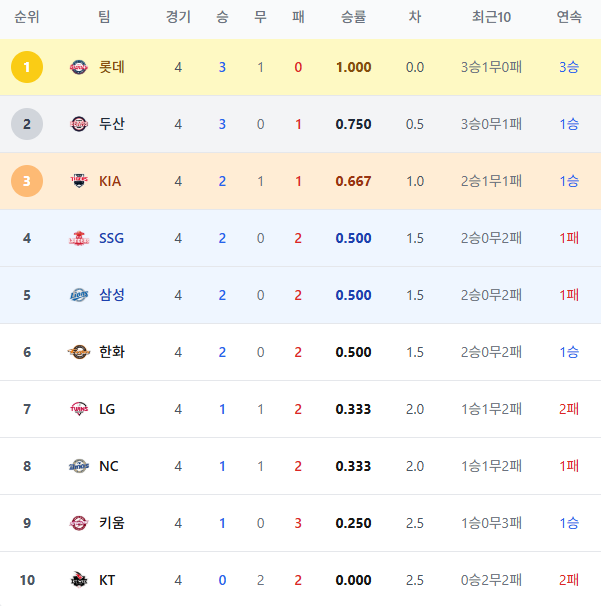This screenshot has height=606, width=601.
Task: Click the KIA Tigers logo icon
Action: tap(79, 181)
